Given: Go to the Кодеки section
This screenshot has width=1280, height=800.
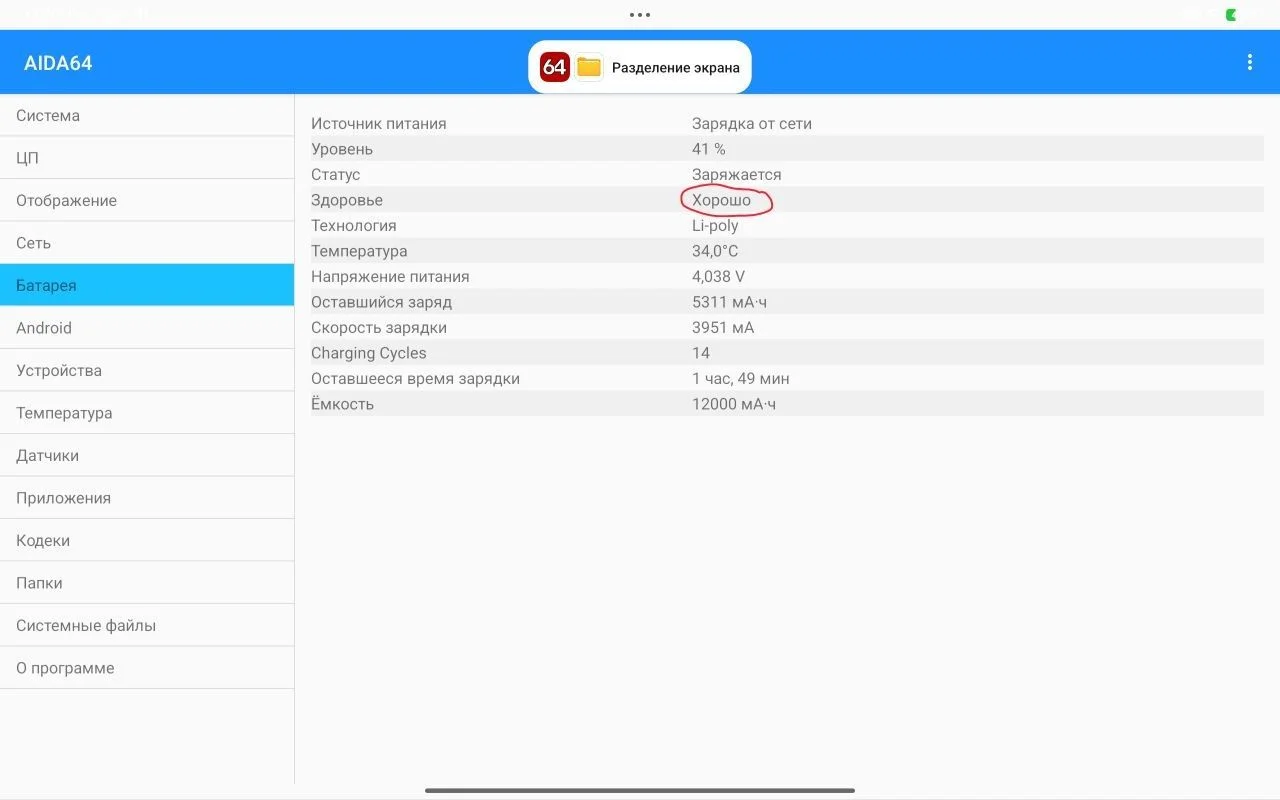Looking at the screenshot, I should click(147, 540).
